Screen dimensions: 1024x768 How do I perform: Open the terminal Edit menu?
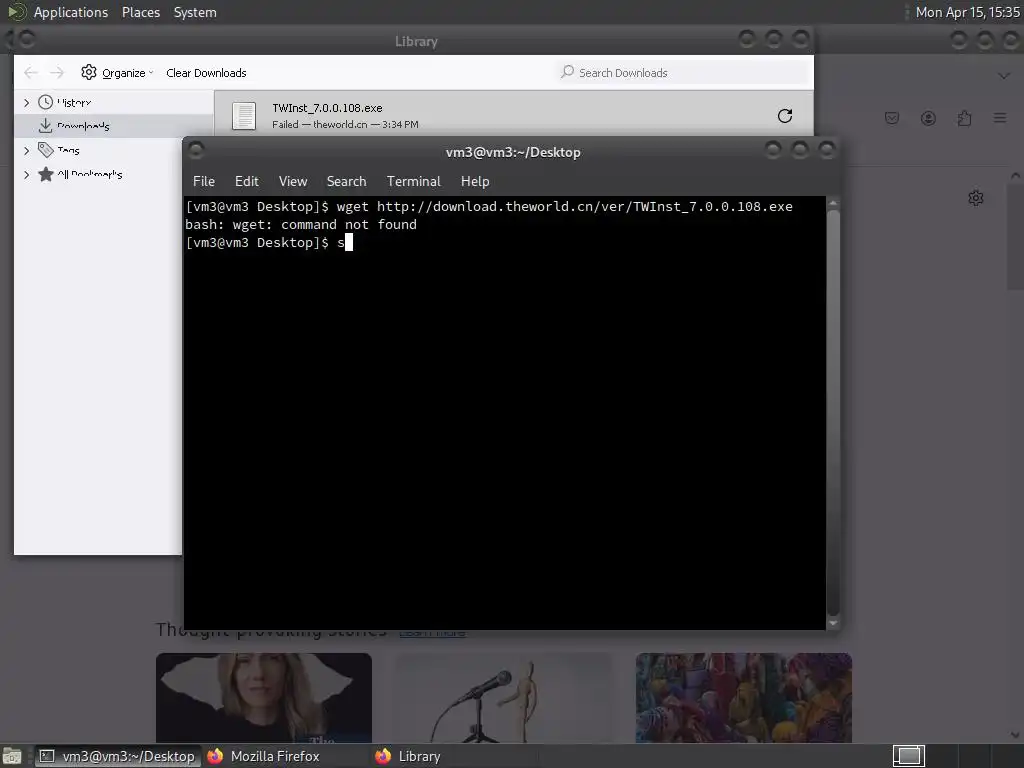(x=247, y=181)
